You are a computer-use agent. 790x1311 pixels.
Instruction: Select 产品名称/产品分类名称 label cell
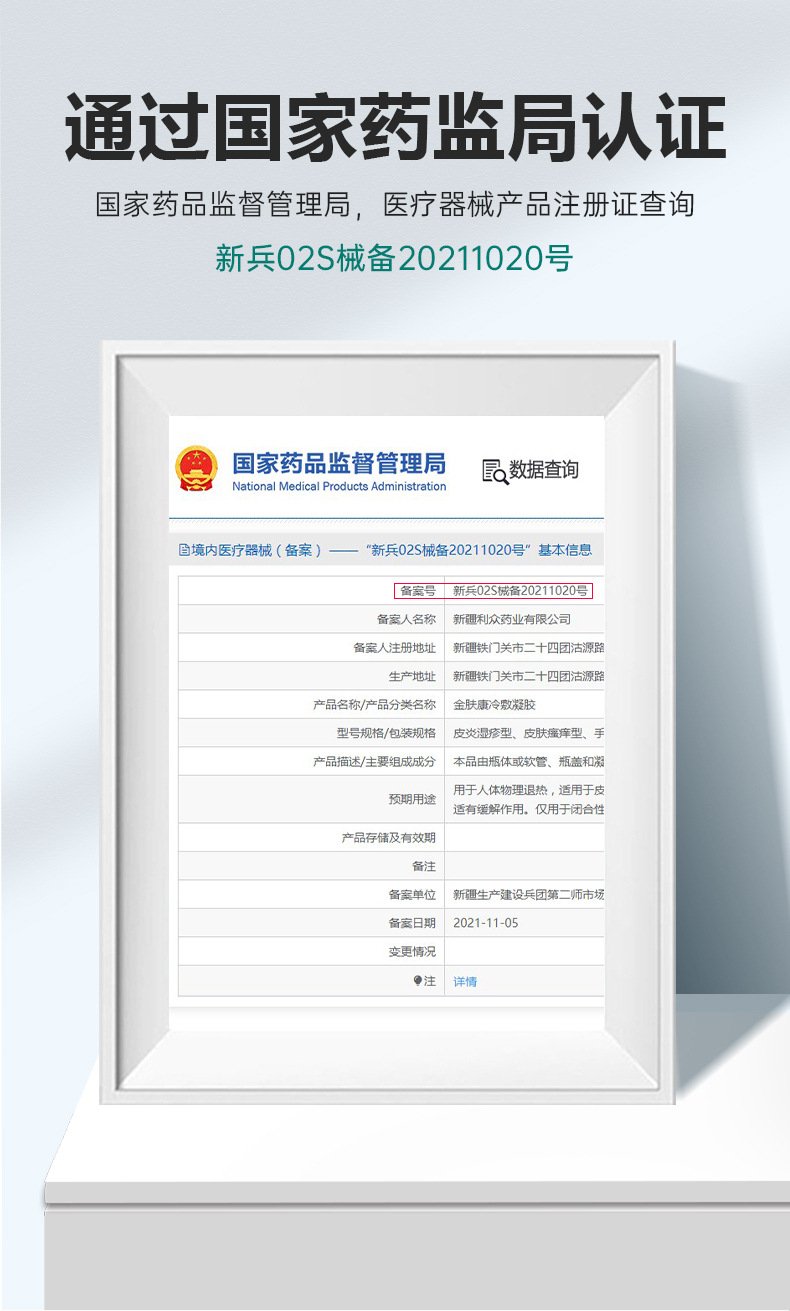point(312,704)
